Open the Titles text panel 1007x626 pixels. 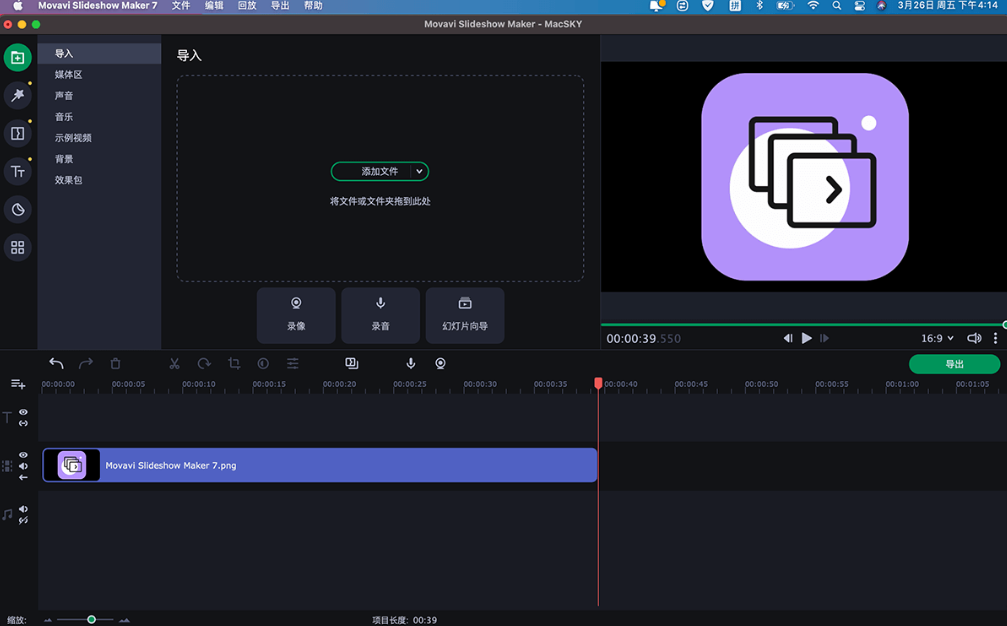click(x=17, y=172)
